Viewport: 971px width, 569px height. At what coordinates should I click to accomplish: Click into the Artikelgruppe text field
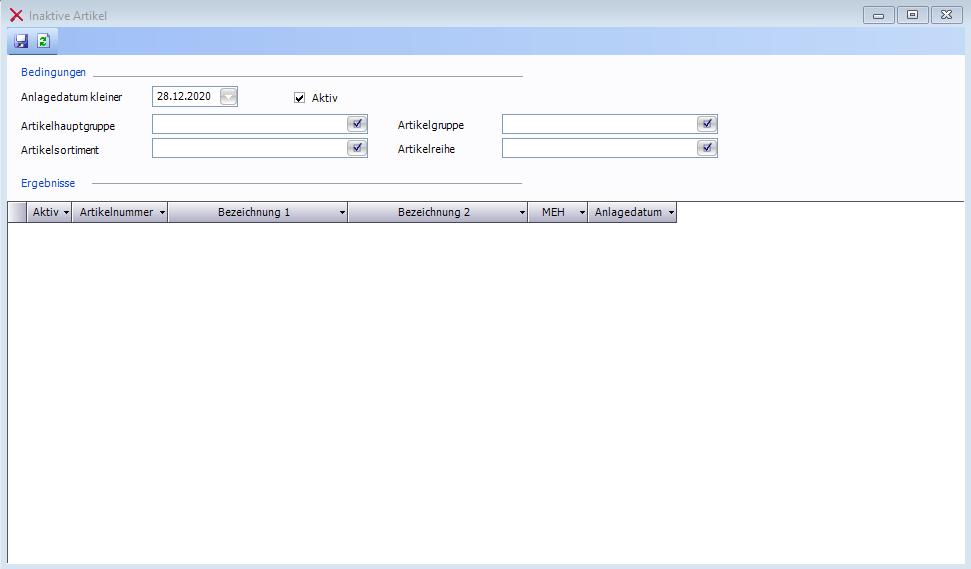(x=598, y=124)
